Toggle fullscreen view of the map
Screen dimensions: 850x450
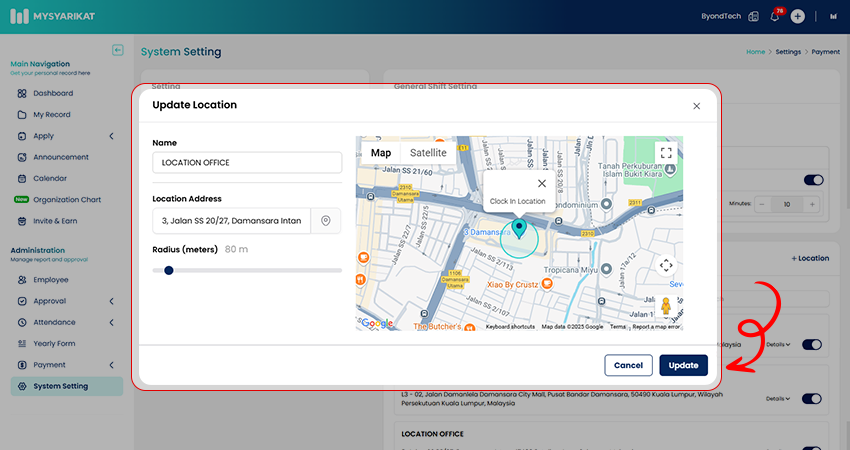(x=666, y=153)
